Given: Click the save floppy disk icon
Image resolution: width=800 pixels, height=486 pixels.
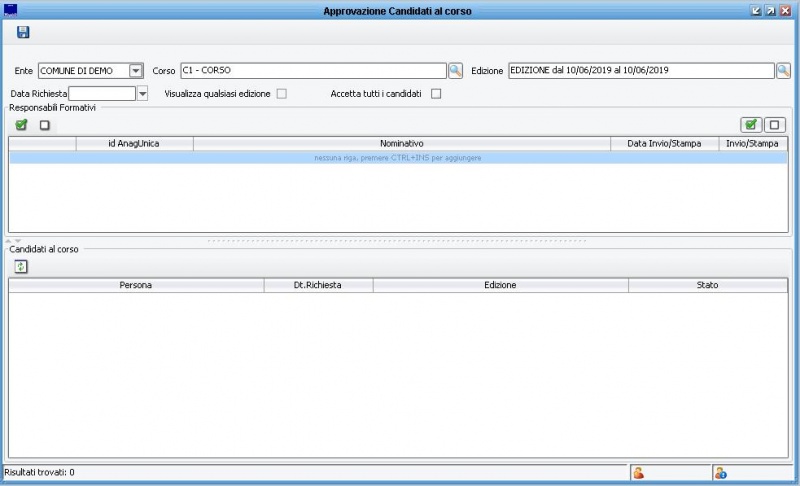Looking at the screenshot, I should click(x=23, y=32).
